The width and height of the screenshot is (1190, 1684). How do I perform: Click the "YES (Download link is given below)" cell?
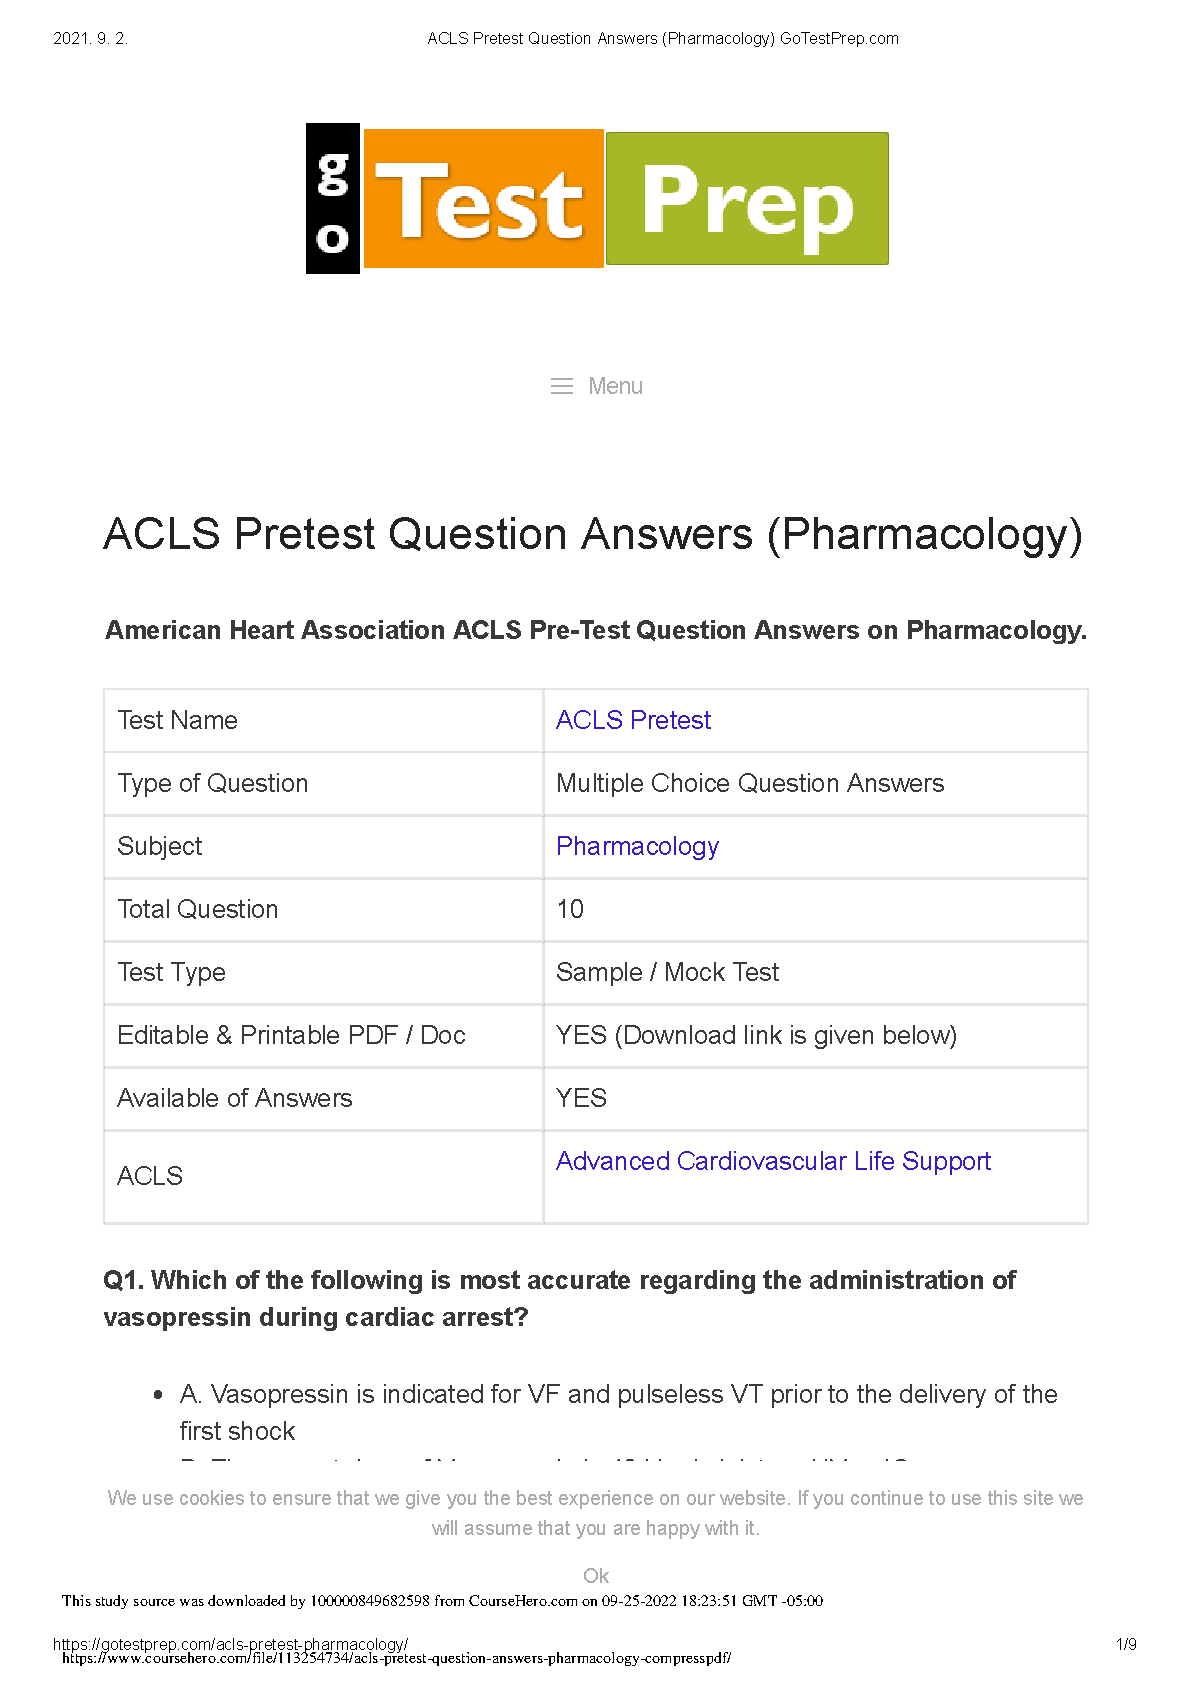756,1035
